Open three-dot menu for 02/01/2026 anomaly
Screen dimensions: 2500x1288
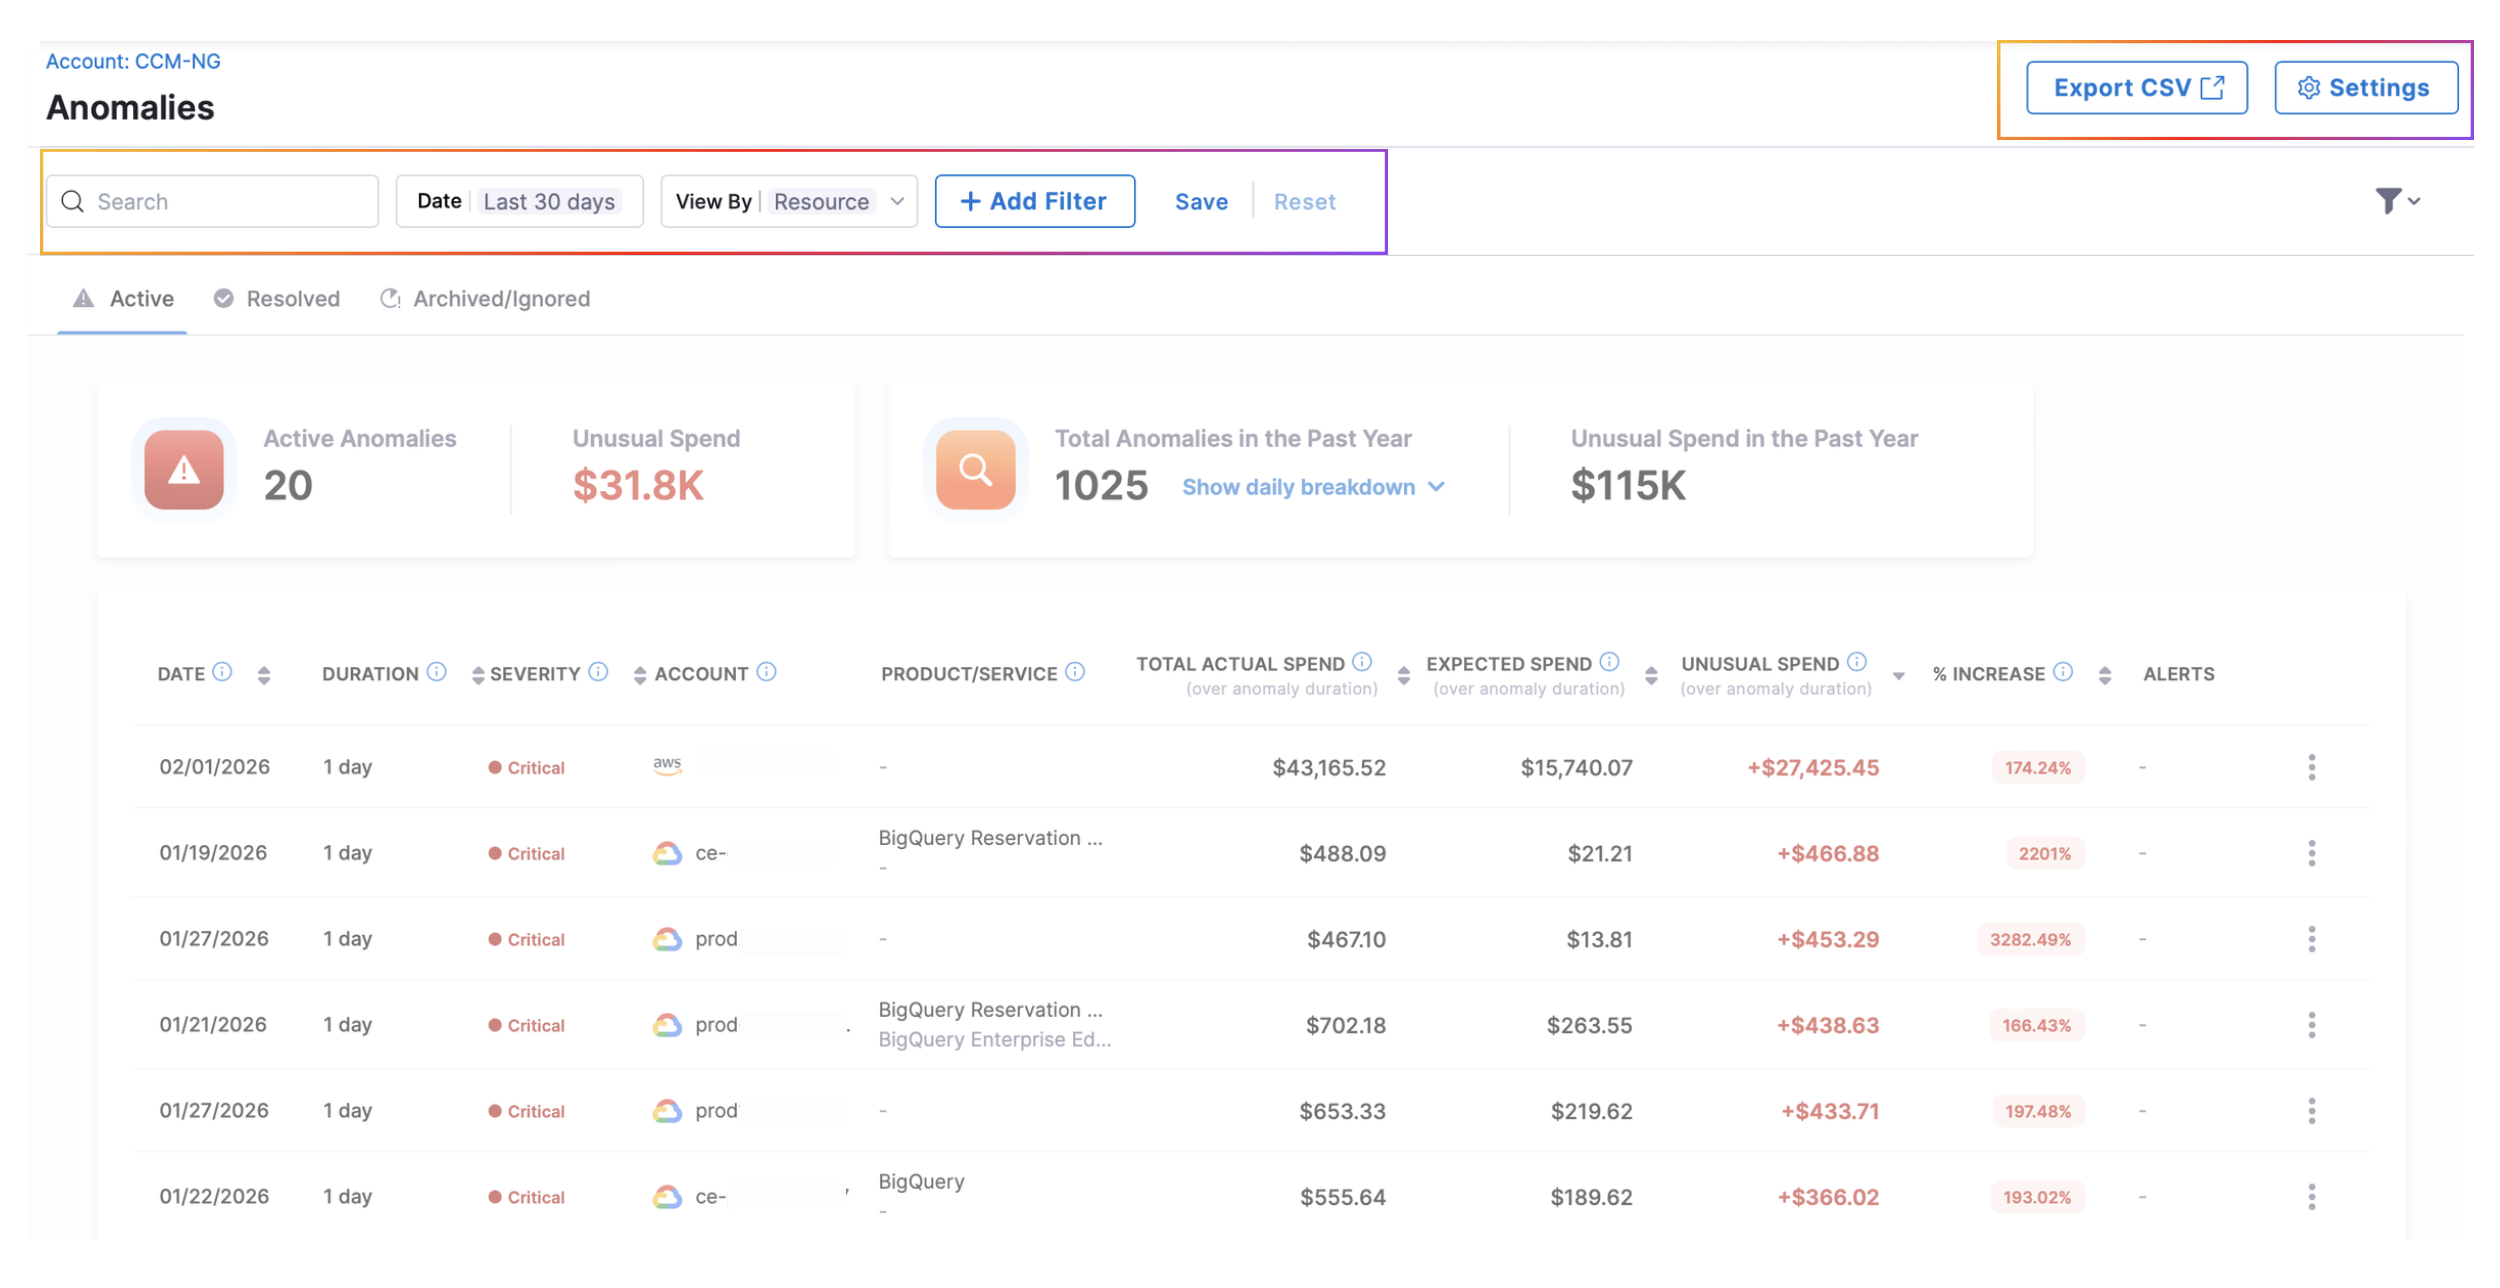click(x=2311, y=767)
